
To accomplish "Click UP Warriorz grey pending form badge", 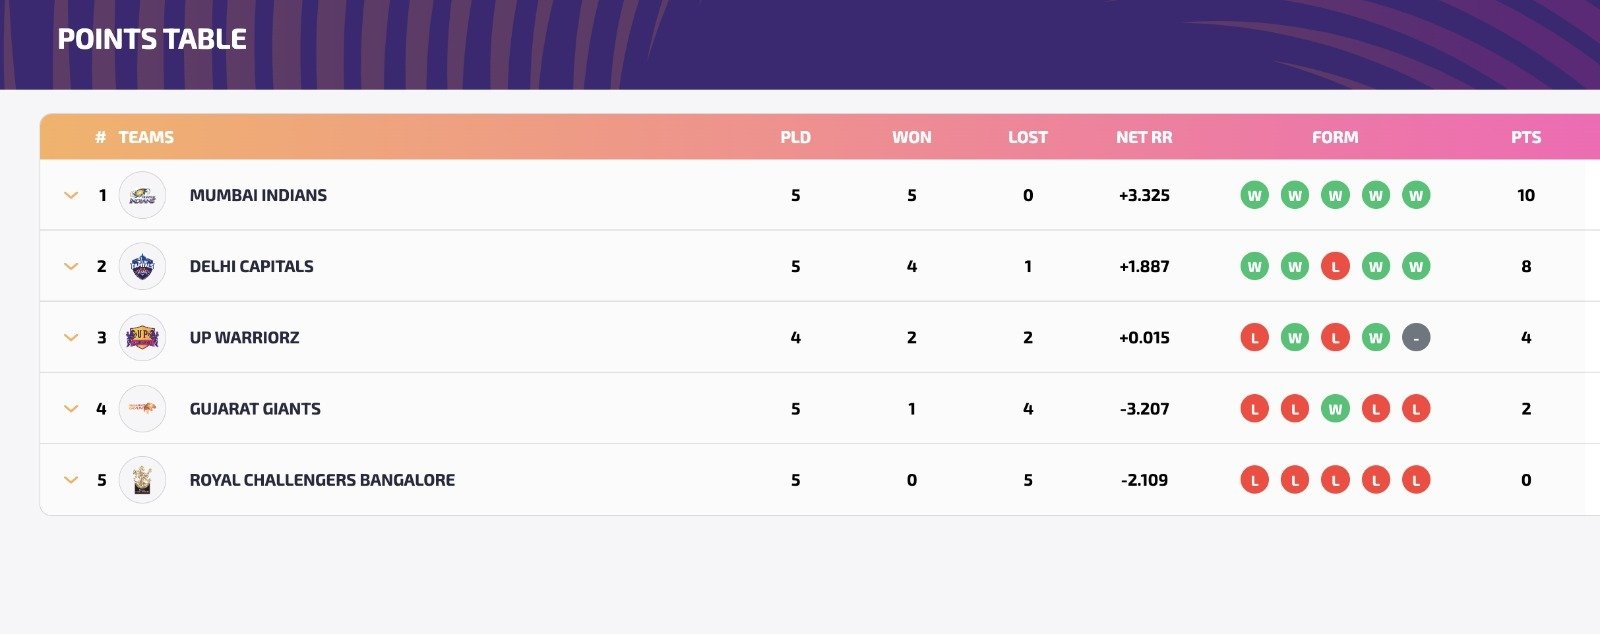I will click(1416, 338).
